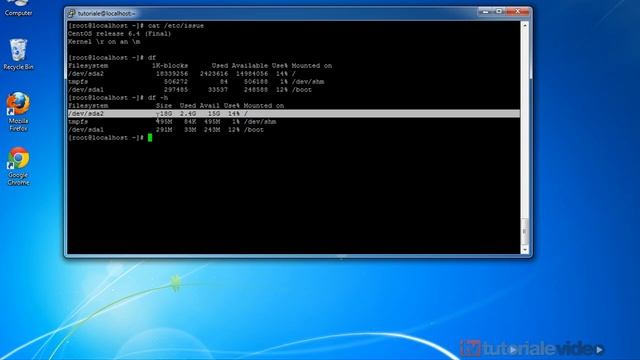Click the '/boot' mount point in df -h output
This screenshot has width=640, height=360.
(254, 130)
